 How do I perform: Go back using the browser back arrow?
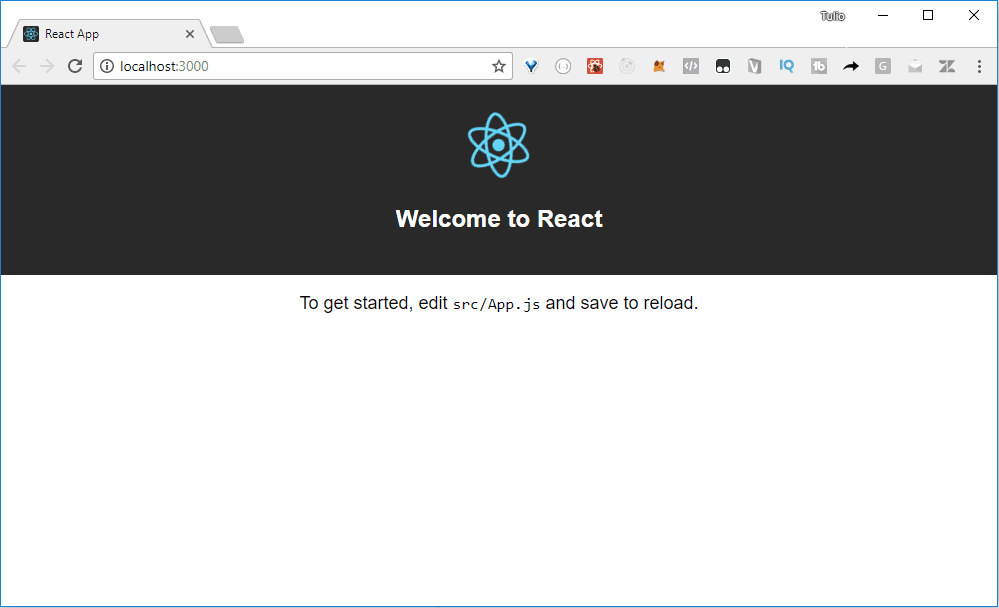click(19, 66)
